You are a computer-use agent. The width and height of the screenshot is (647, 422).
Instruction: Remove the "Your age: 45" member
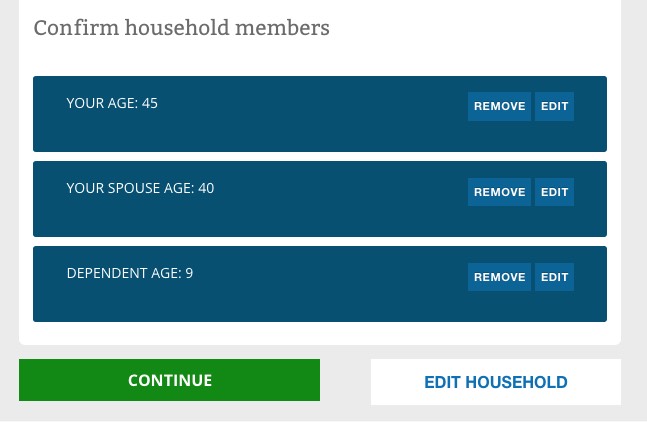[x=499, y=106]
